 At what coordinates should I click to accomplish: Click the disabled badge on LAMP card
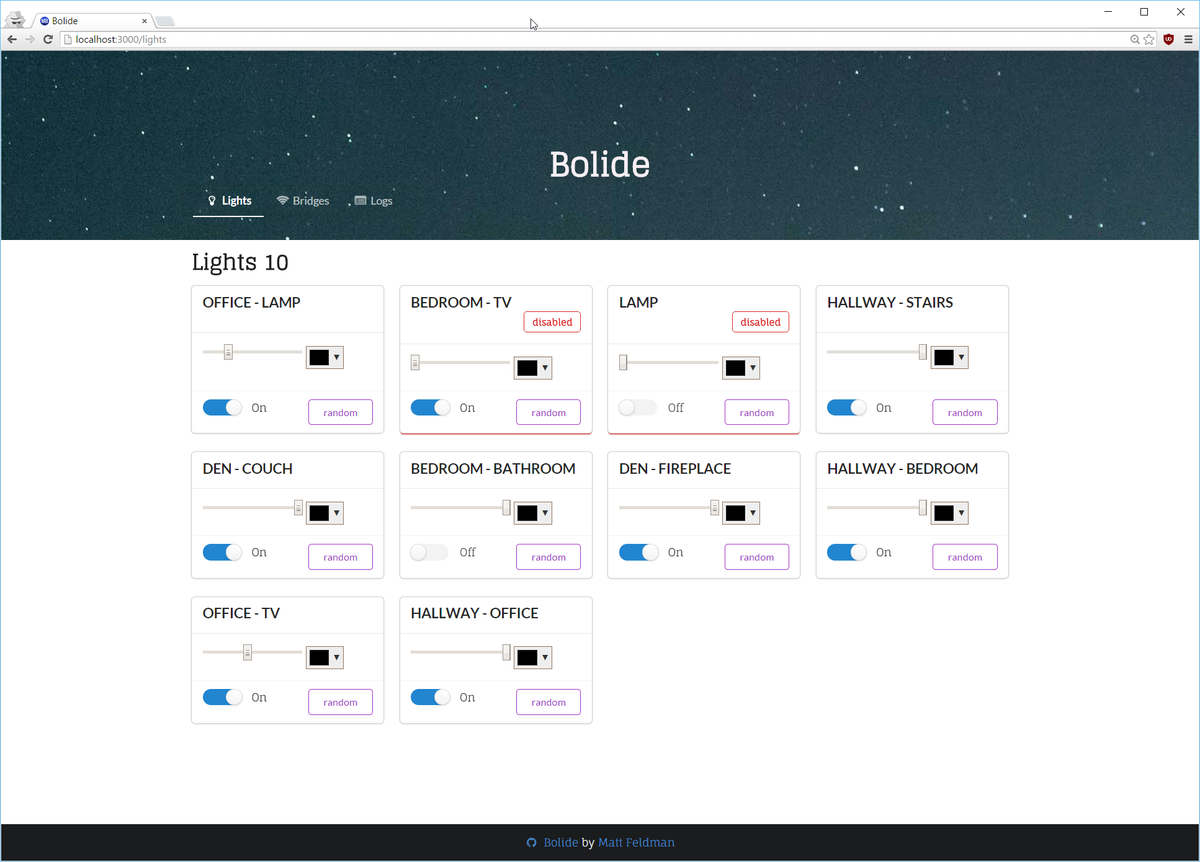pos(760,322)
